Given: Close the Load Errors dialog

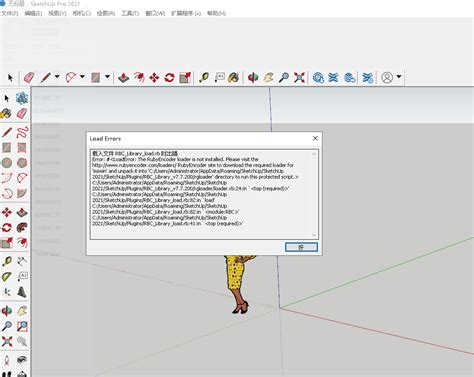Looking at the screenshot, I should click(x=315, y=138).
